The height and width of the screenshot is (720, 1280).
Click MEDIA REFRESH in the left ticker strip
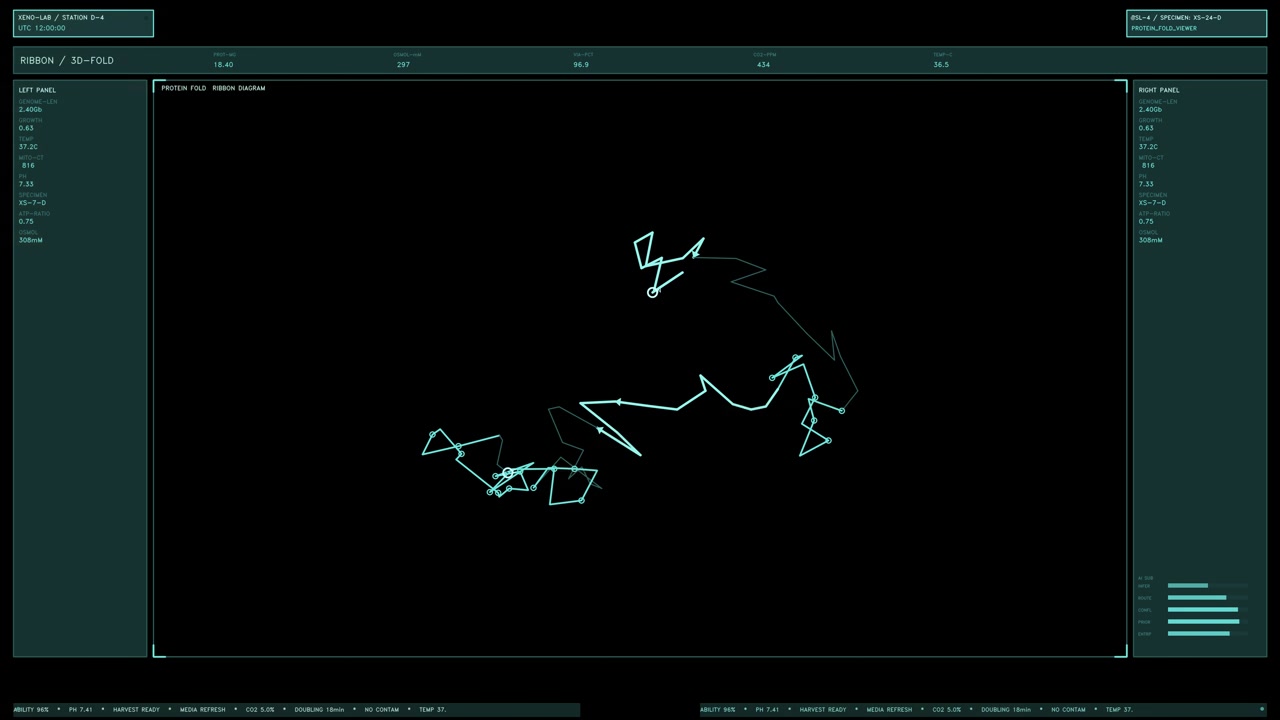point(203,710)
